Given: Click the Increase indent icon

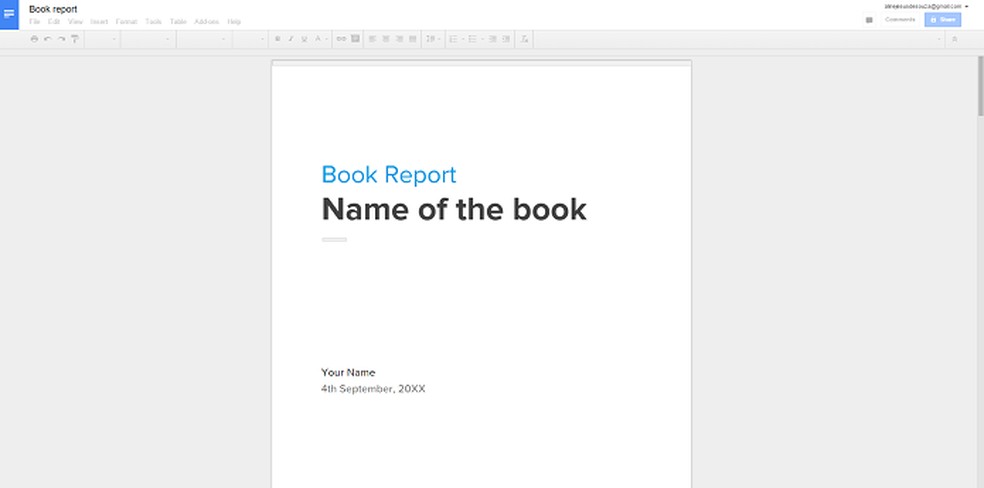Looking at the screenshot, I should click(506, 39).
